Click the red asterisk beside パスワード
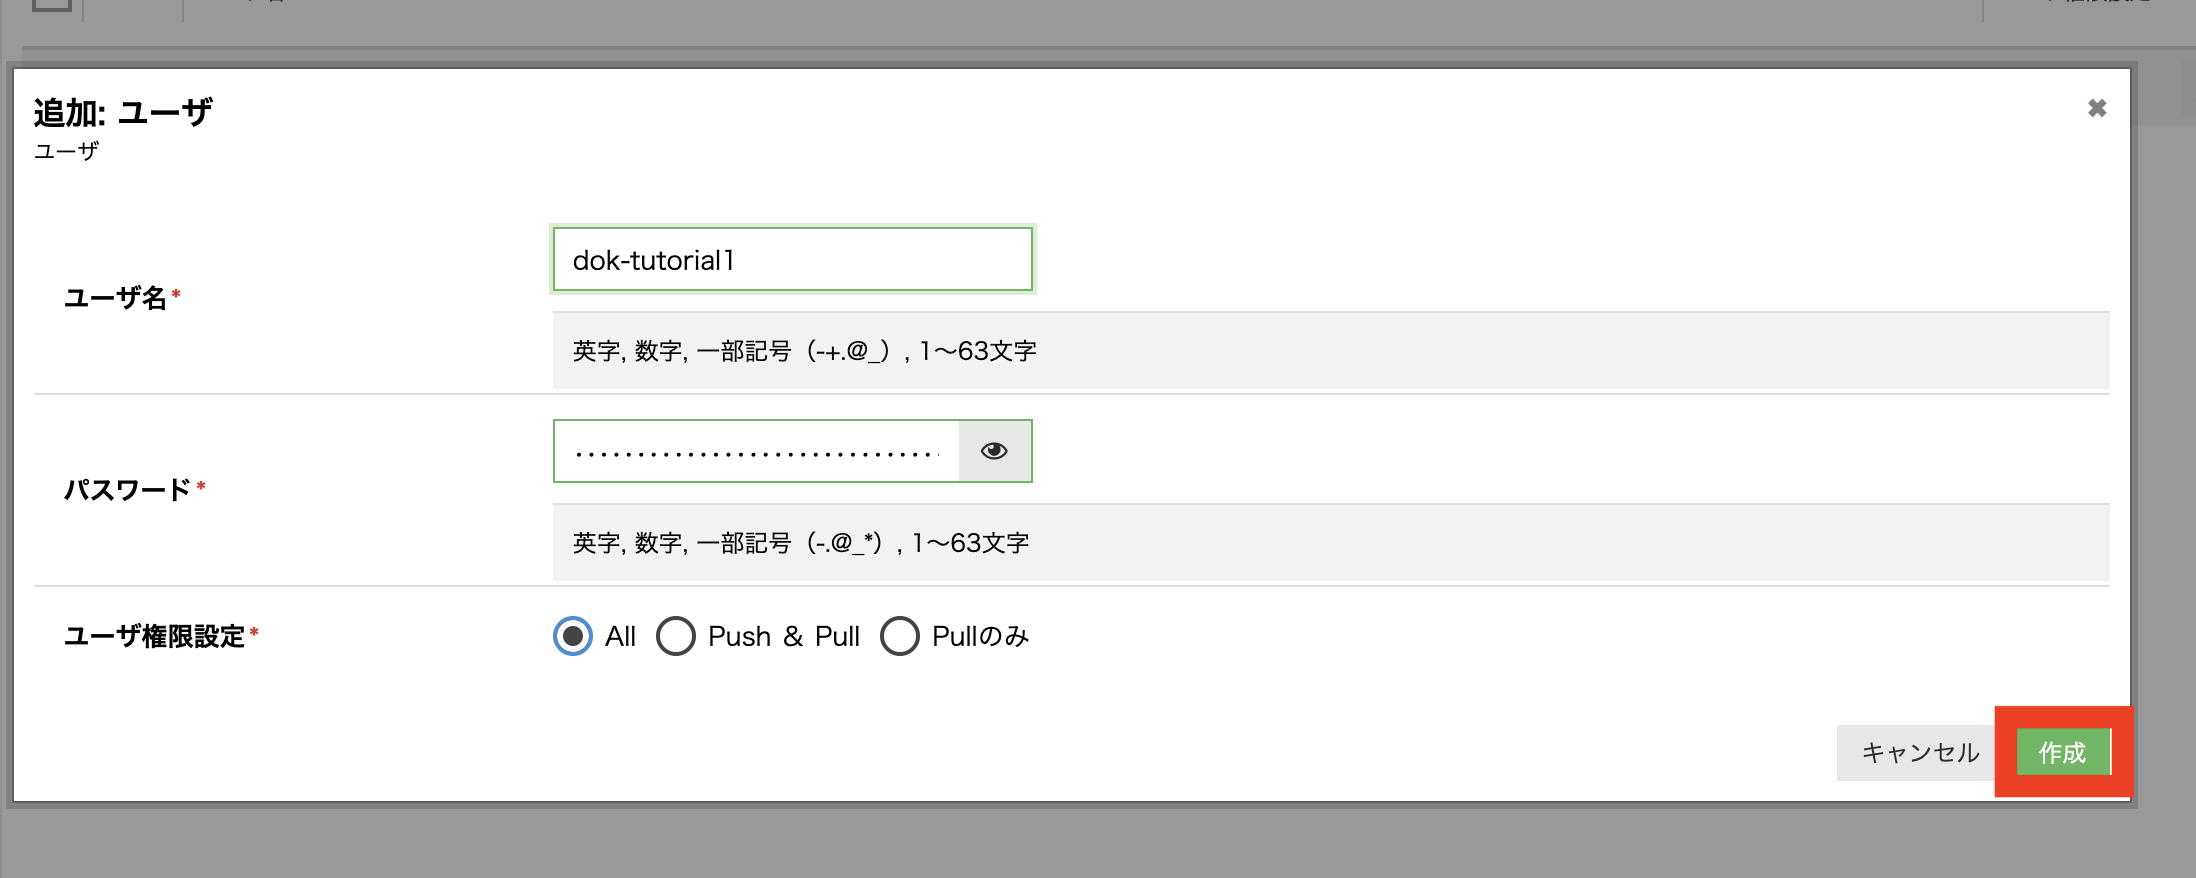The width and height of the screenshot is (2196, 878). 201,486
